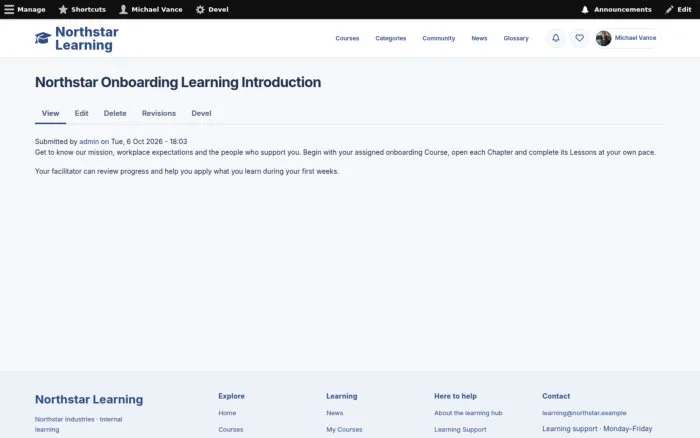700x438 pixels.
Task: Open the Learning Support footer link
Action: point(460,430)
